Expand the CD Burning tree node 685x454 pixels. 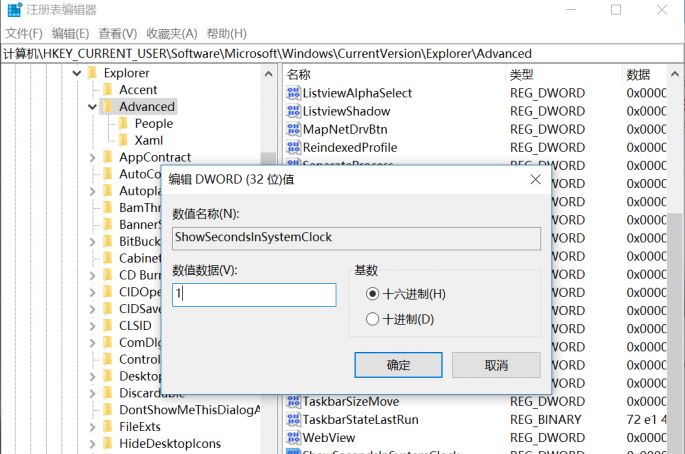pos(92,275)
